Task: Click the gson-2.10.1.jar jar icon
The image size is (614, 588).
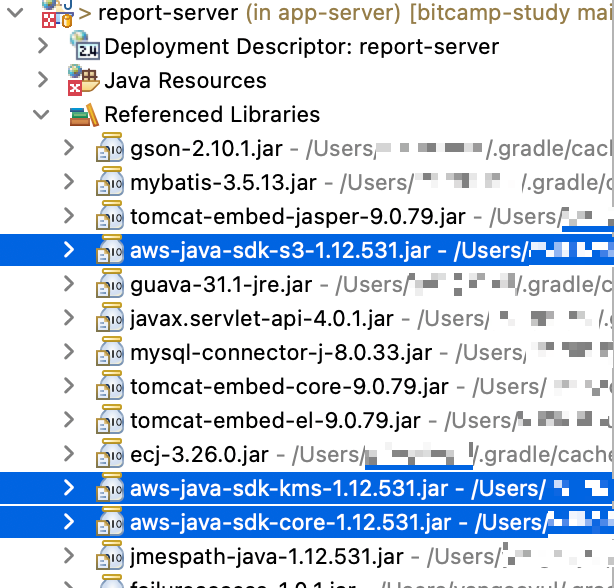Action: pyautogui.click(x=110, y=147)
